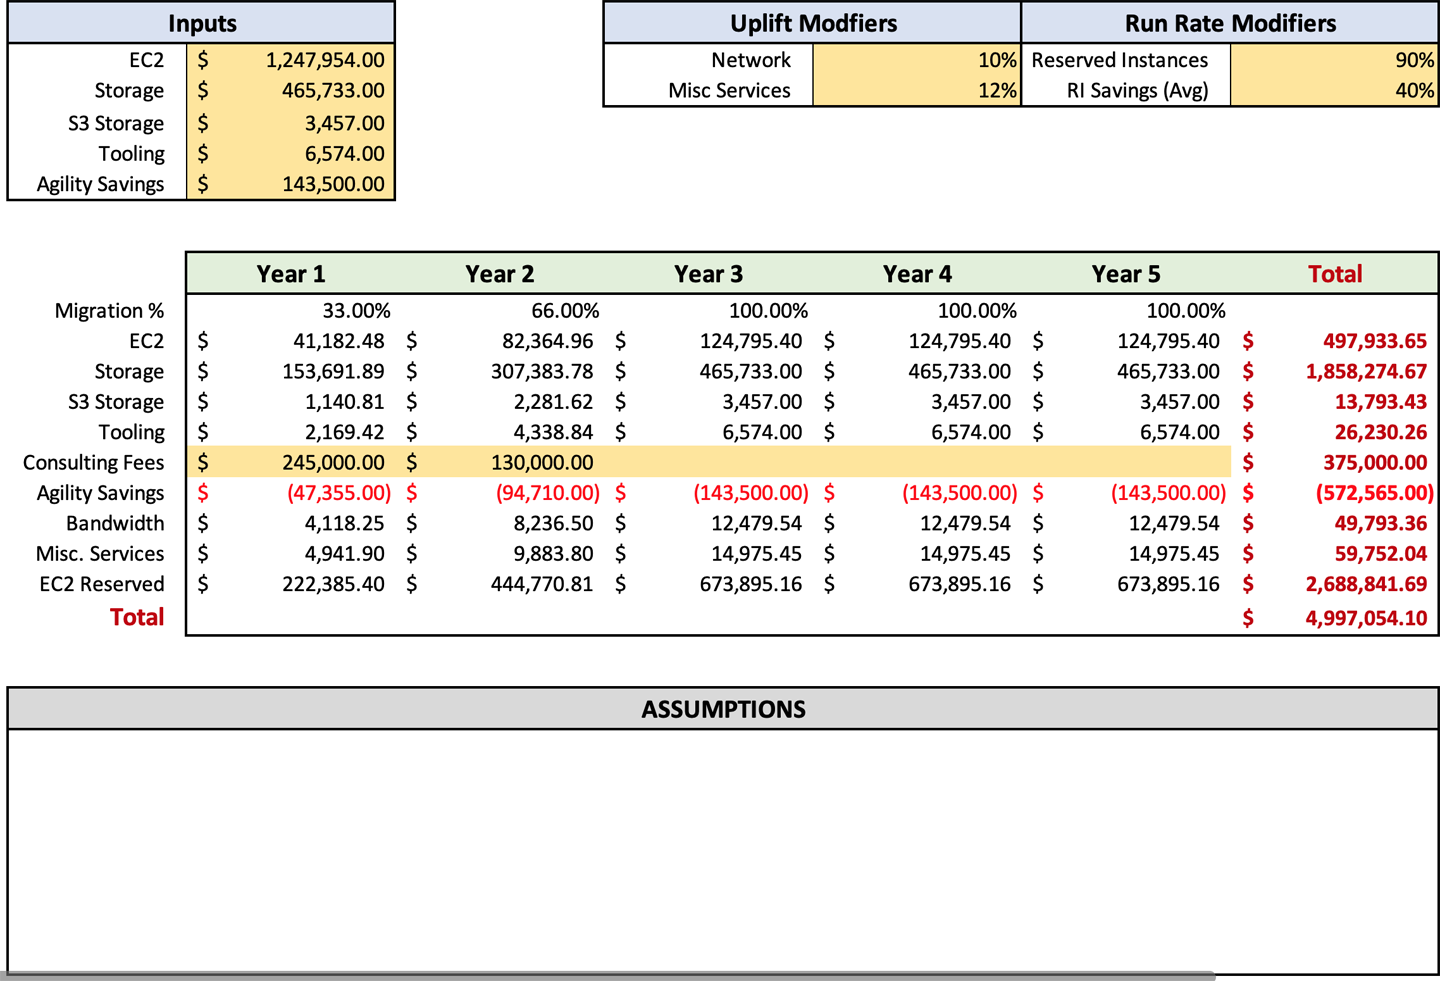The width and height of the screenshot is (1440, 981).
Task: Click Year 2 Tooling cell 4,338.84
Action: click(x=553, y=432)
